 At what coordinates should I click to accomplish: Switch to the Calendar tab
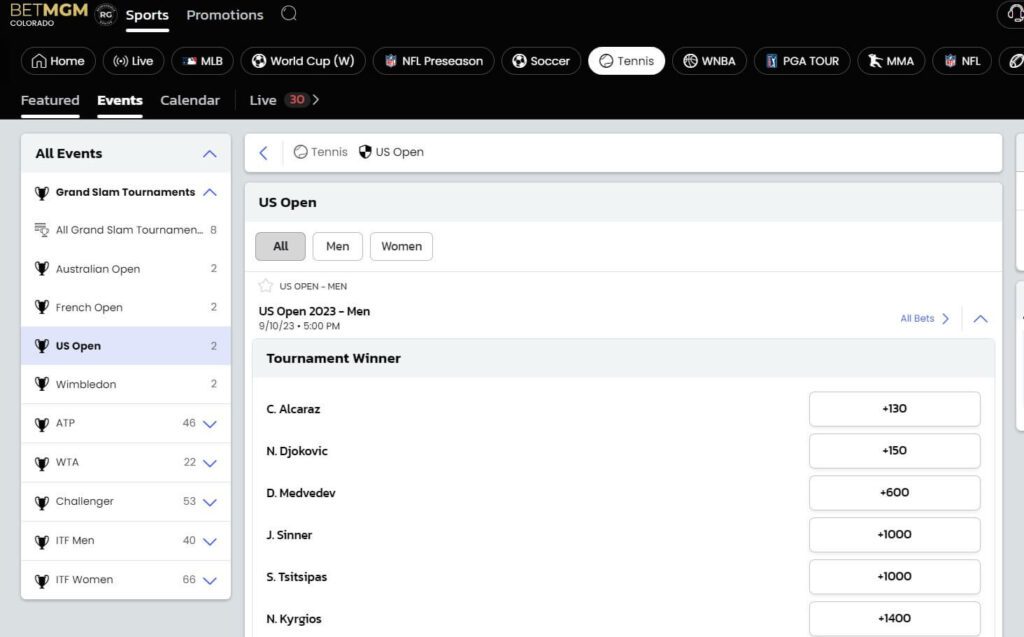point(190,100)
